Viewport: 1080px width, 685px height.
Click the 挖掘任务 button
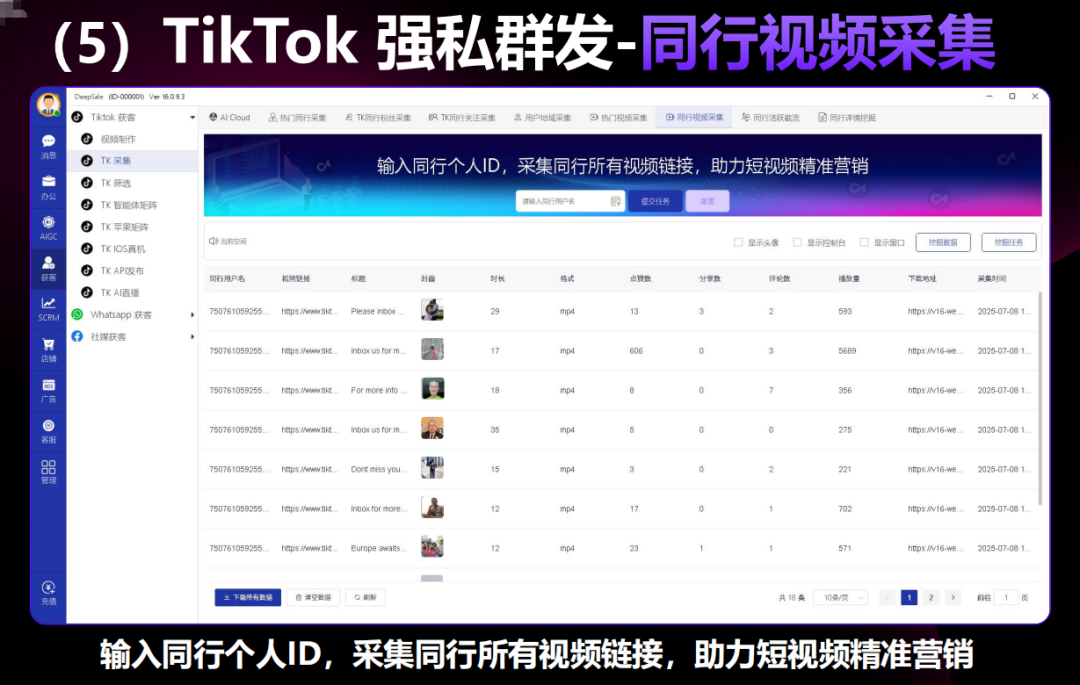click(x=1008, y=242)
